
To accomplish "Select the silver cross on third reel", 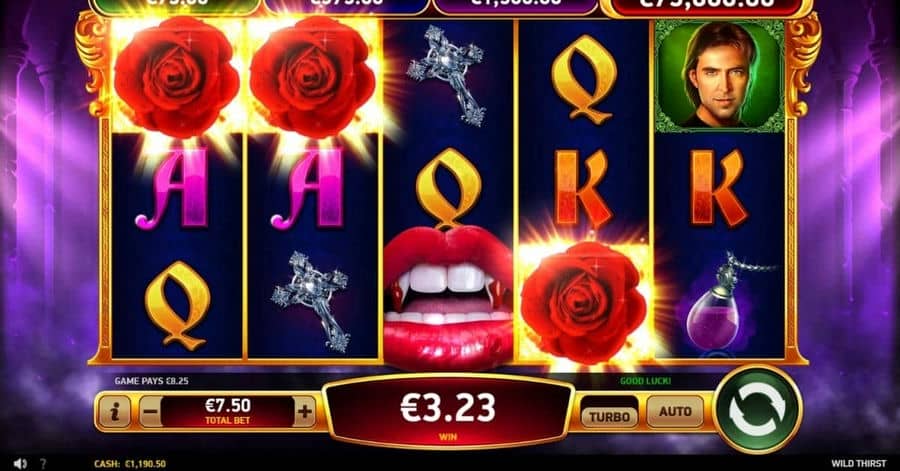I will pyautogui.click(x=448, y=76).
